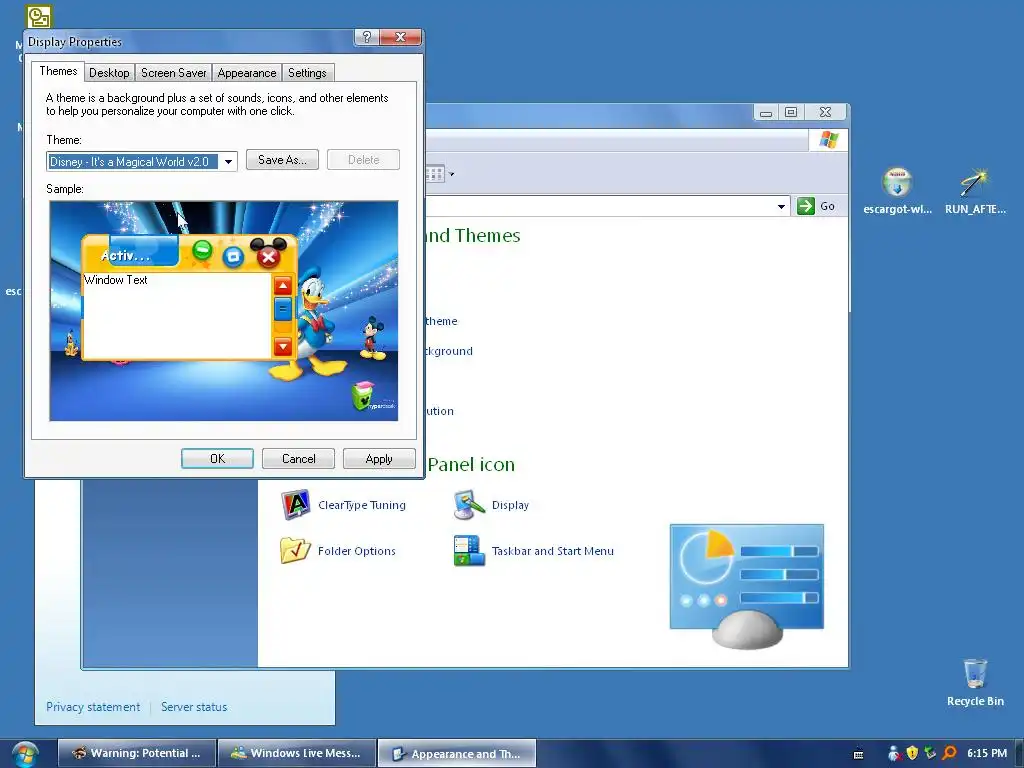
Task: Click the link ending in 'kground'
Action: point(449,351)
